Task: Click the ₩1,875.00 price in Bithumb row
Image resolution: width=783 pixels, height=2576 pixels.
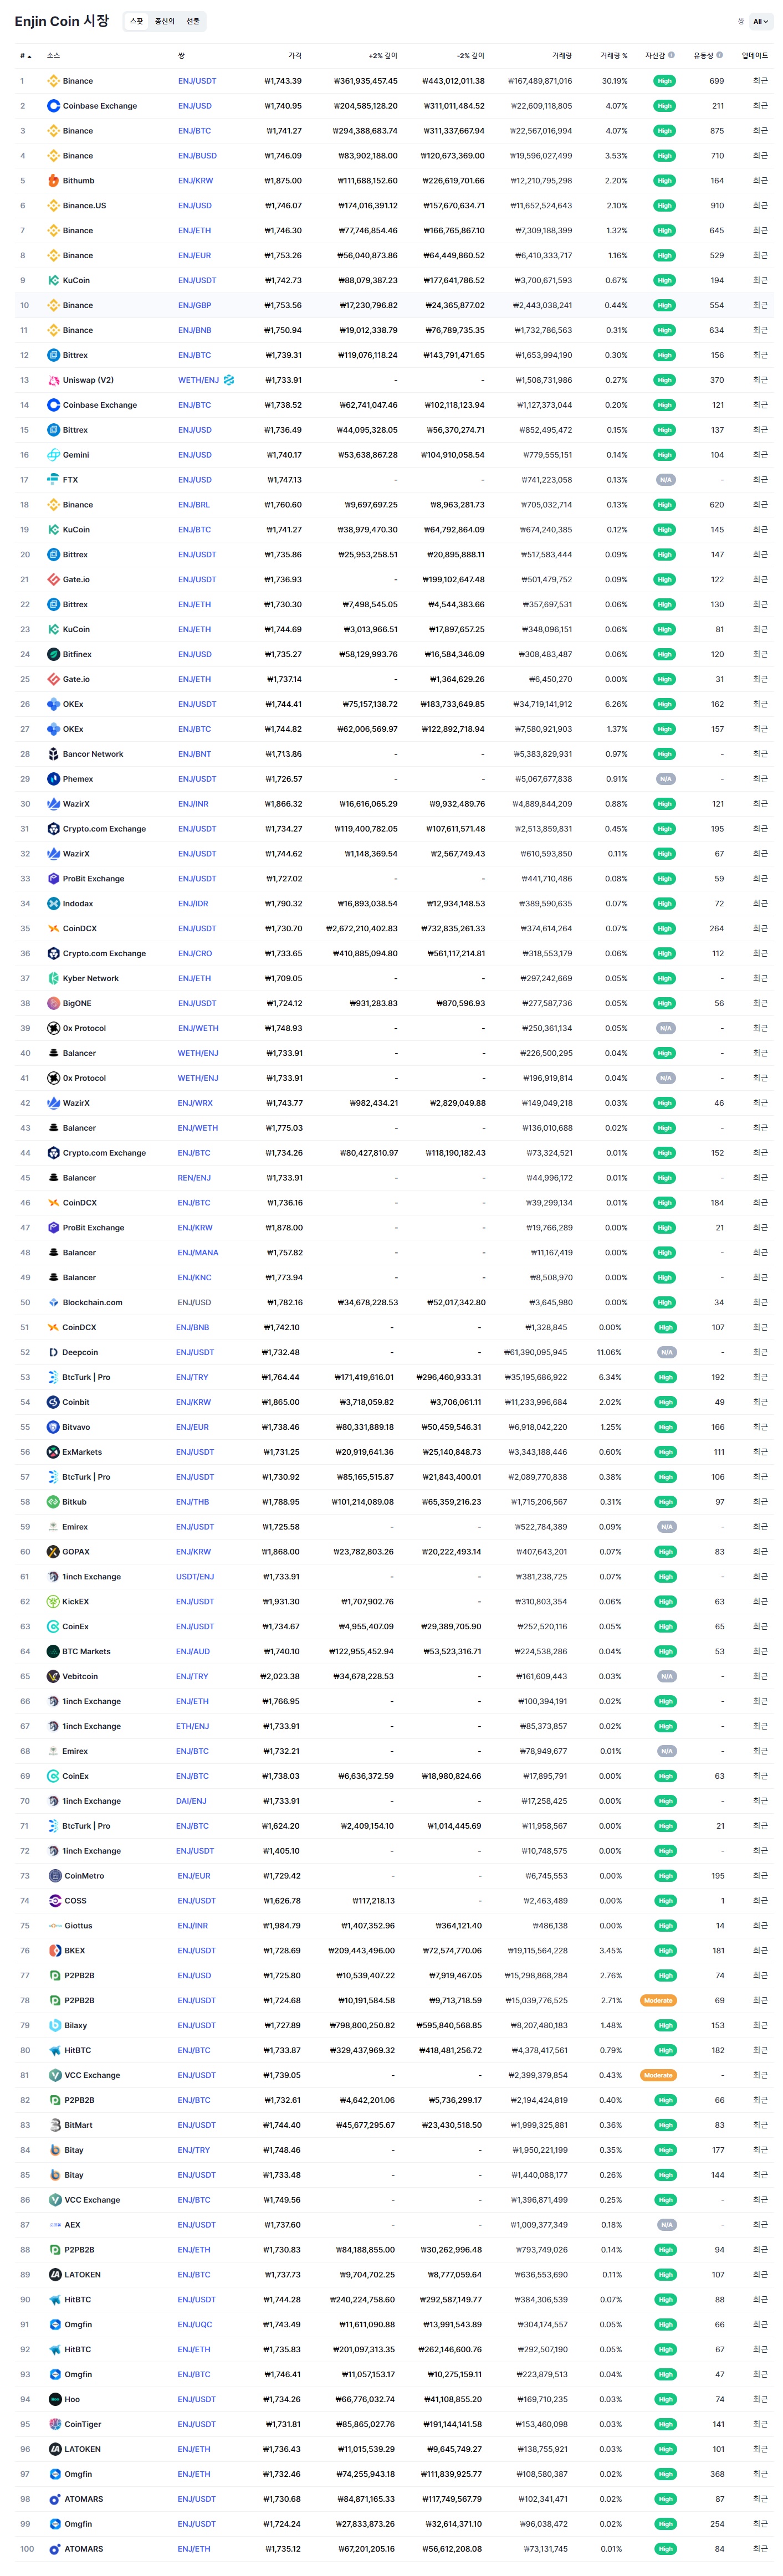Action: point(283,181)
